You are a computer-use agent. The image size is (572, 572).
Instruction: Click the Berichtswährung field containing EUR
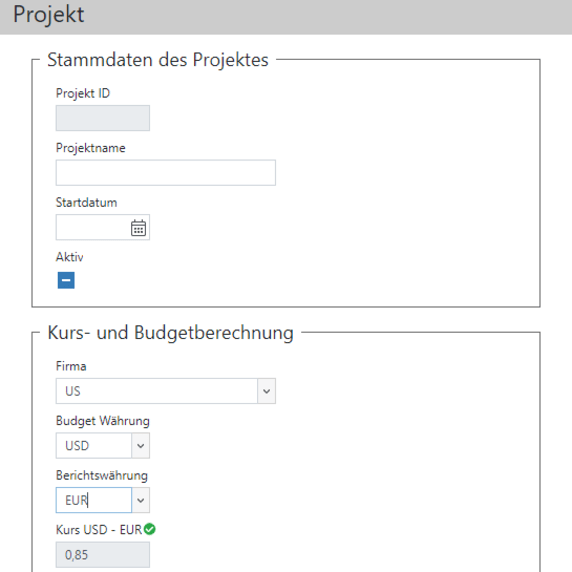(94, 500)
